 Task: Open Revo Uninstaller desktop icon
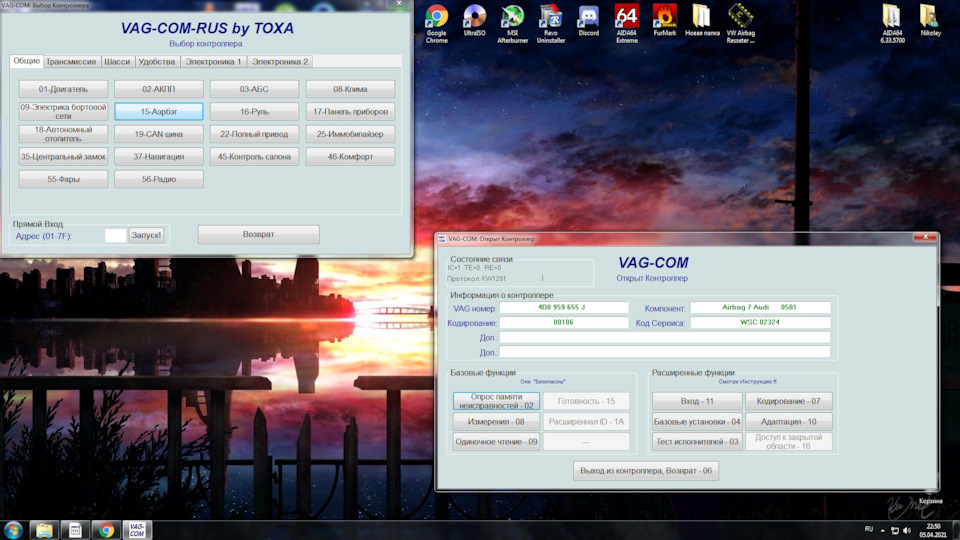550,23
